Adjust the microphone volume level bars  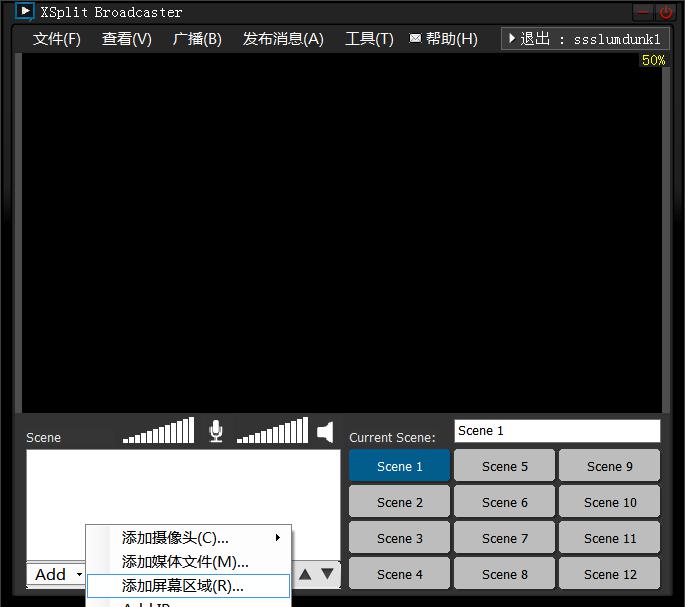[x=158, y=430]
